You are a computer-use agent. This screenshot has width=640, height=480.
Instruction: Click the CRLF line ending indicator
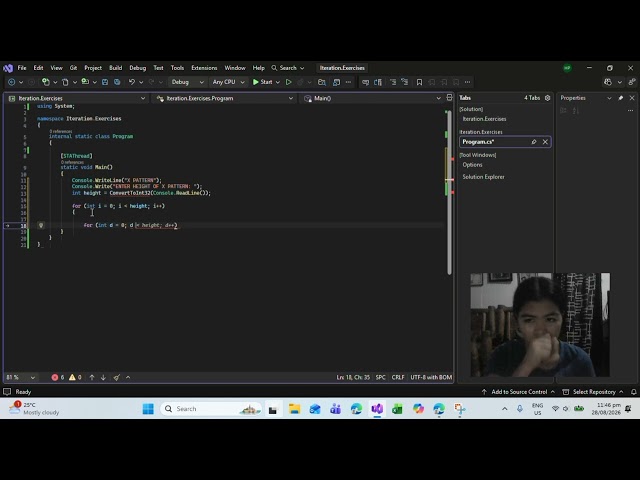pos(398,377)
